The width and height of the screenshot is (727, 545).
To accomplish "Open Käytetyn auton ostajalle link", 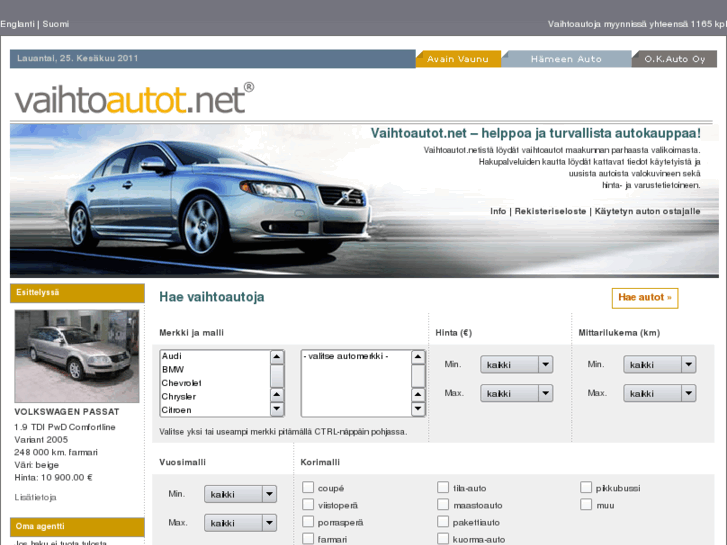I will click(647, 211).
